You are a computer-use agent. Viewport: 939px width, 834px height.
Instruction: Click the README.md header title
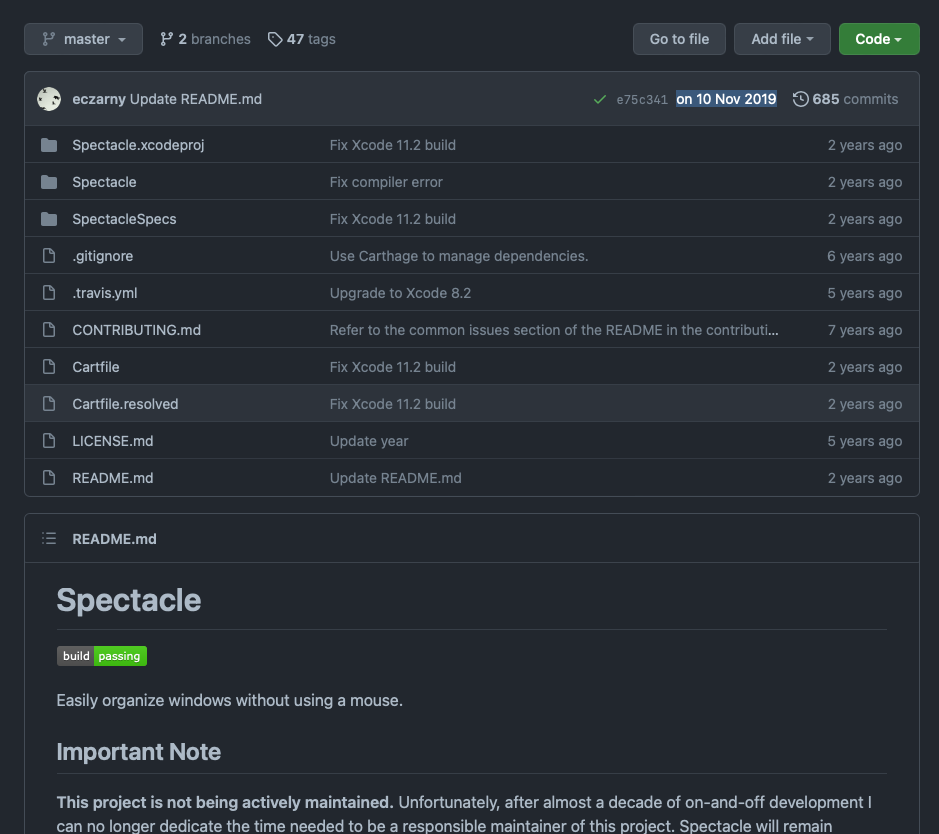[x=114, y=539]
